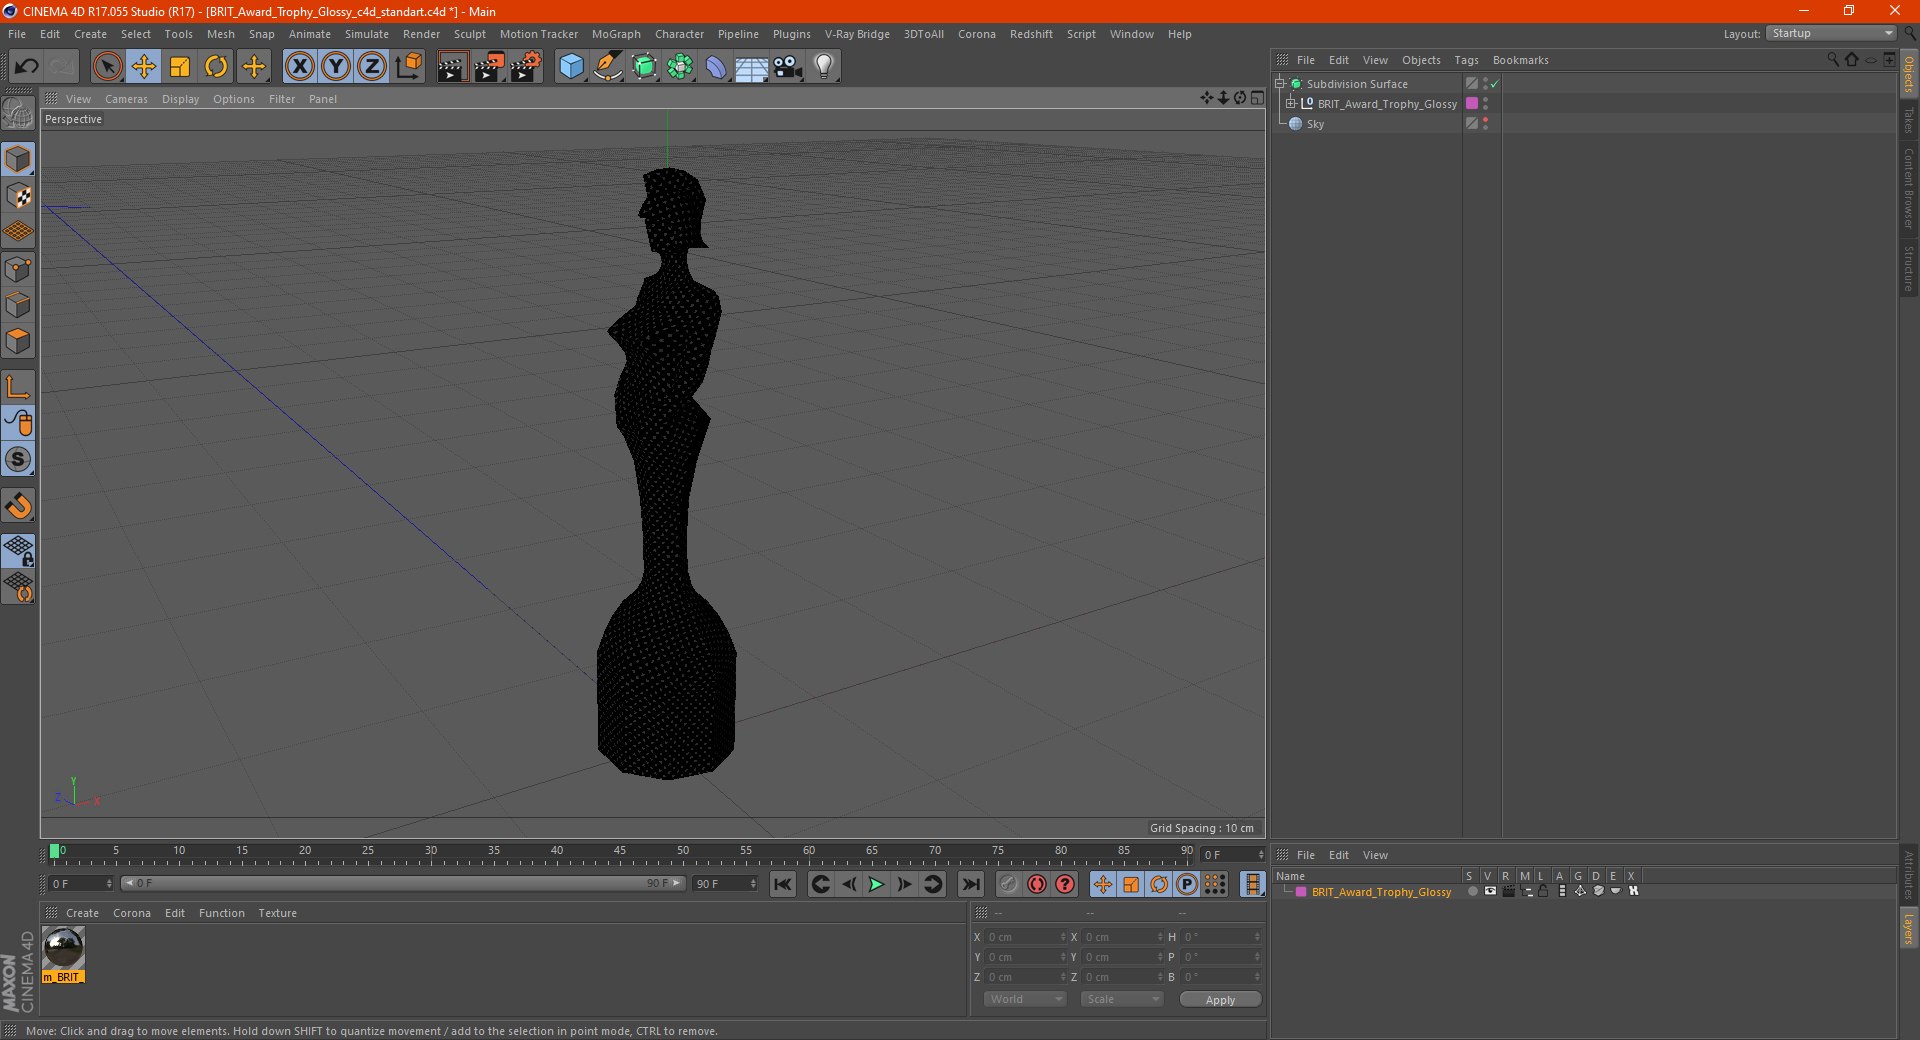Add a Light object bulb icon
Viewport: 1920px width, 1040px height.
[823, 67]
